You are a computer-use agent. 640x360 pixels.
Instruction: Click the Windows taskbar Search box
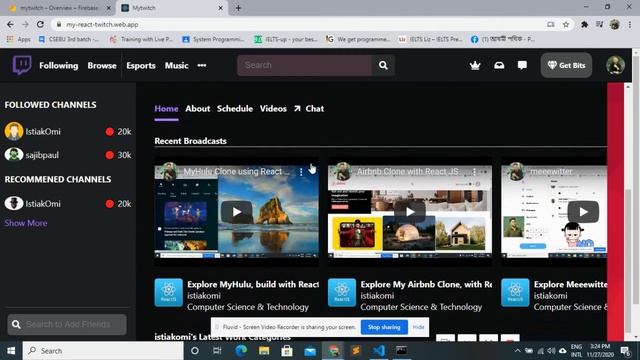tap(103, 351)
